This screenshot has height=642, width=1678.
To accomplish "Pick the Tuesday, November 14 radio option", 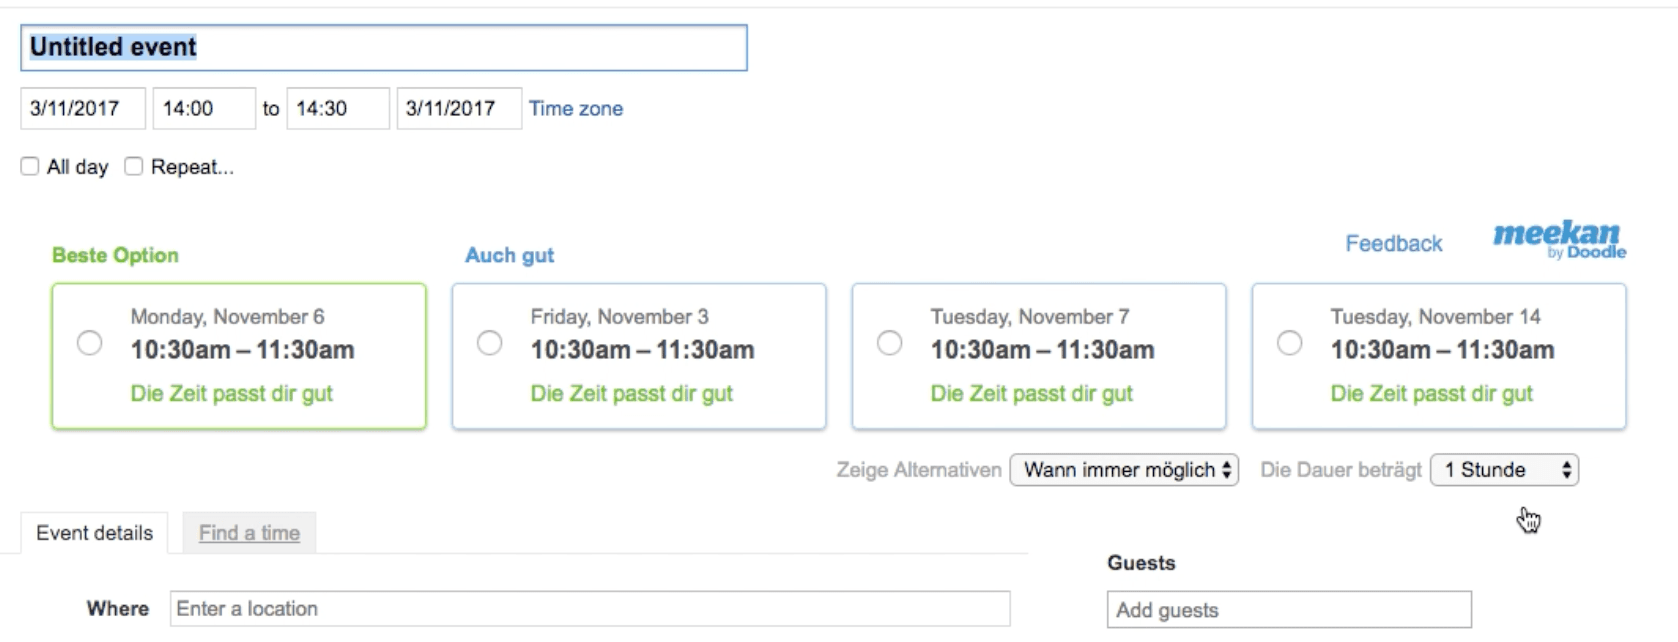I will (1290, 343).
